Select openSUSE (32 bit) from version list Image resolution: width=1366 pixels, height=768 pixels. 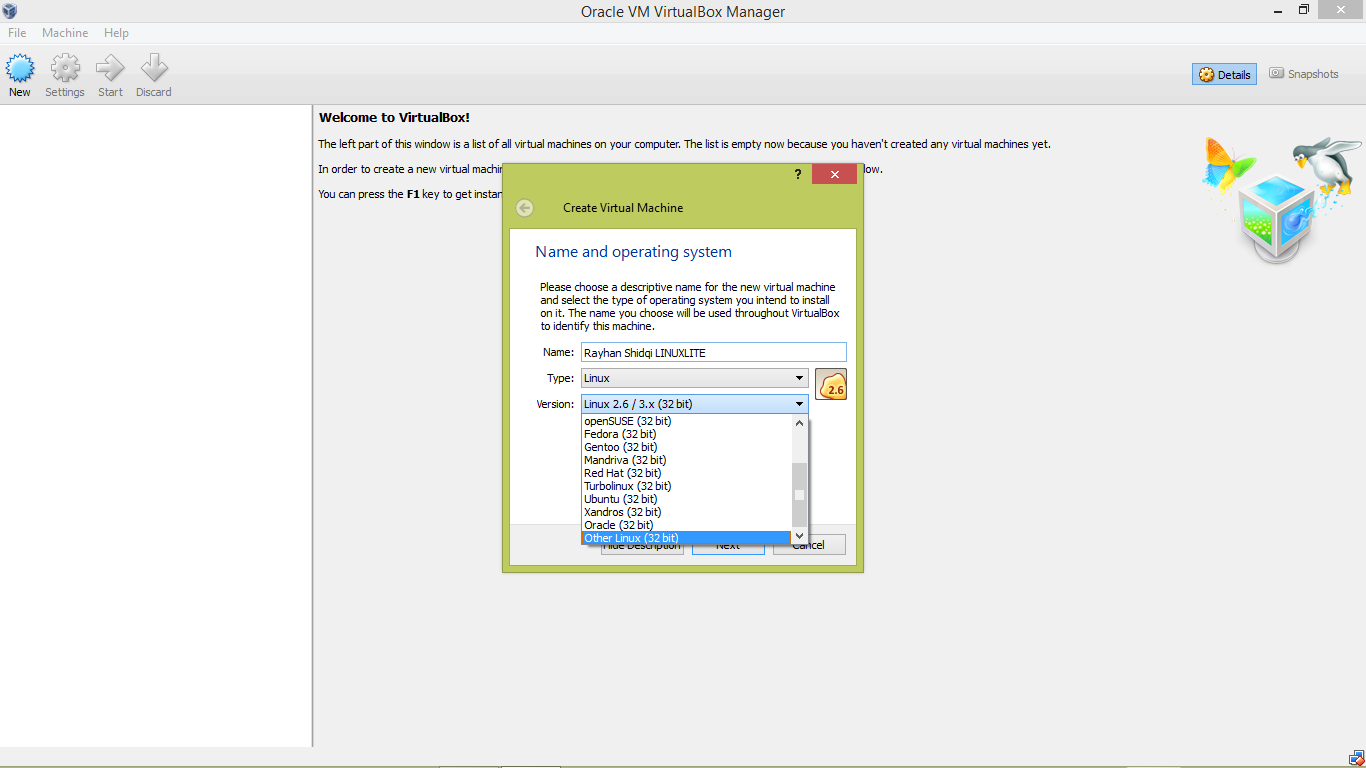686,421
